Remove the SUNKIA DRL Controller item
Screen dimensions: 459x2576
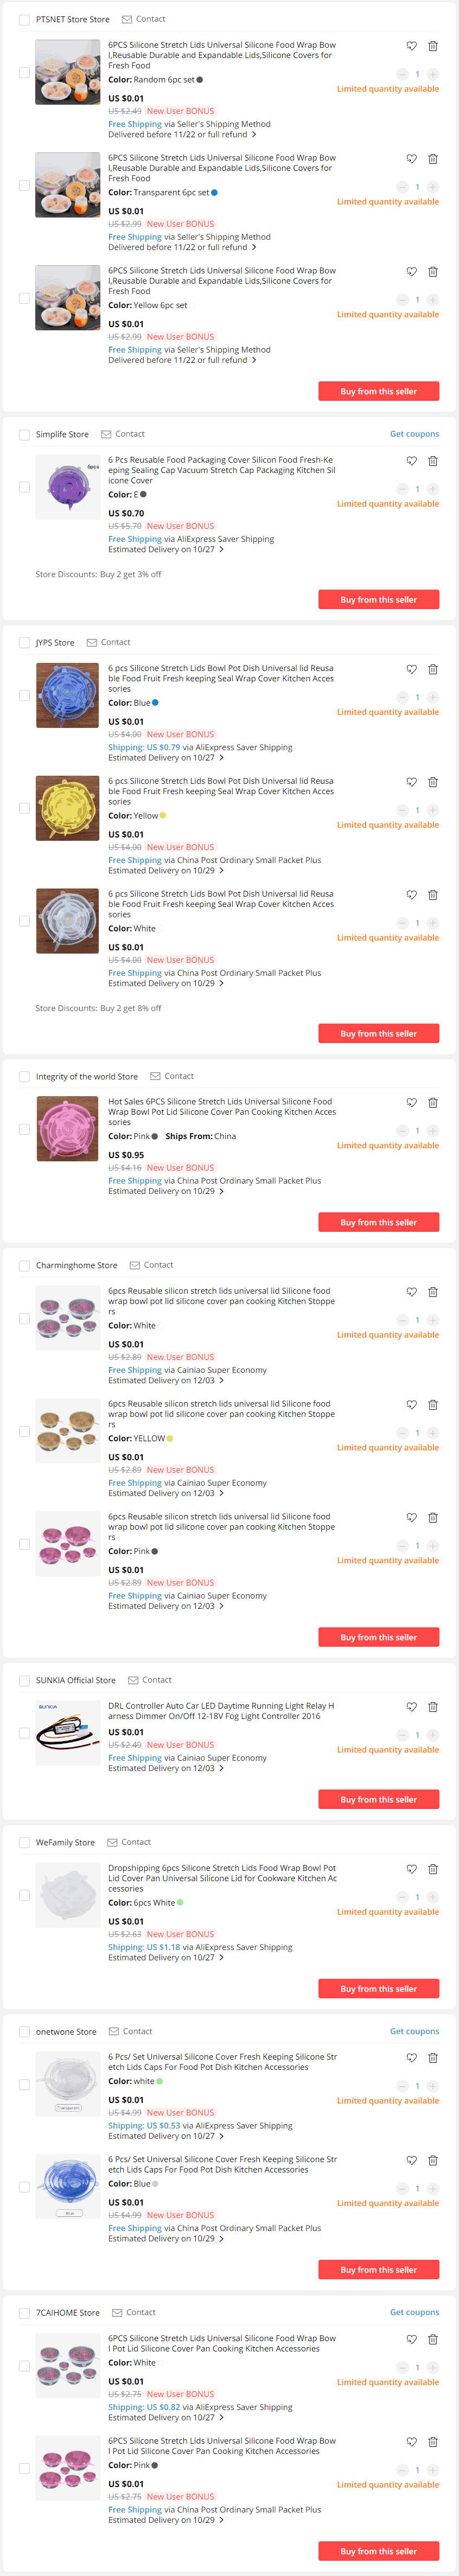pos(432,1707)
